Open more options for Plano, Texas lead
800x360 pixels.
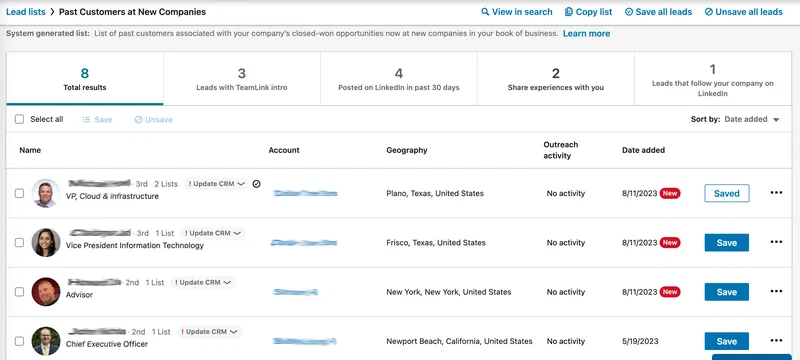click(776, 193)
